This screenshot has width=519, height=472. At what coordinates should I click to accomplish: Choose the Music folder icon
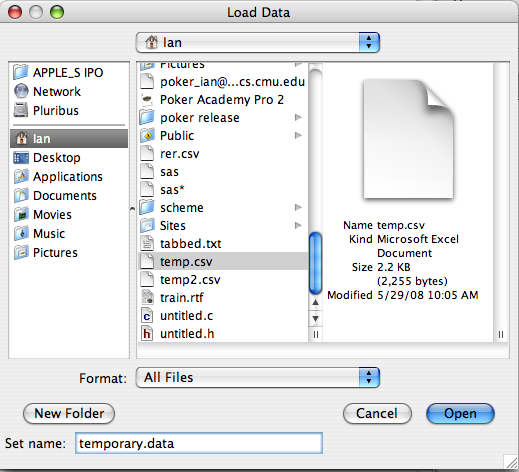[21, 233]
